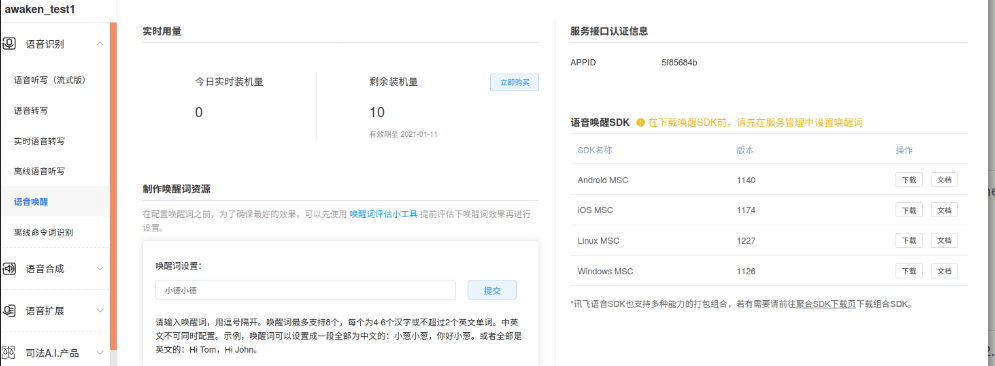Click the 今日实时装机量 label
Screen dimensions: 995x366
(229, 82)
